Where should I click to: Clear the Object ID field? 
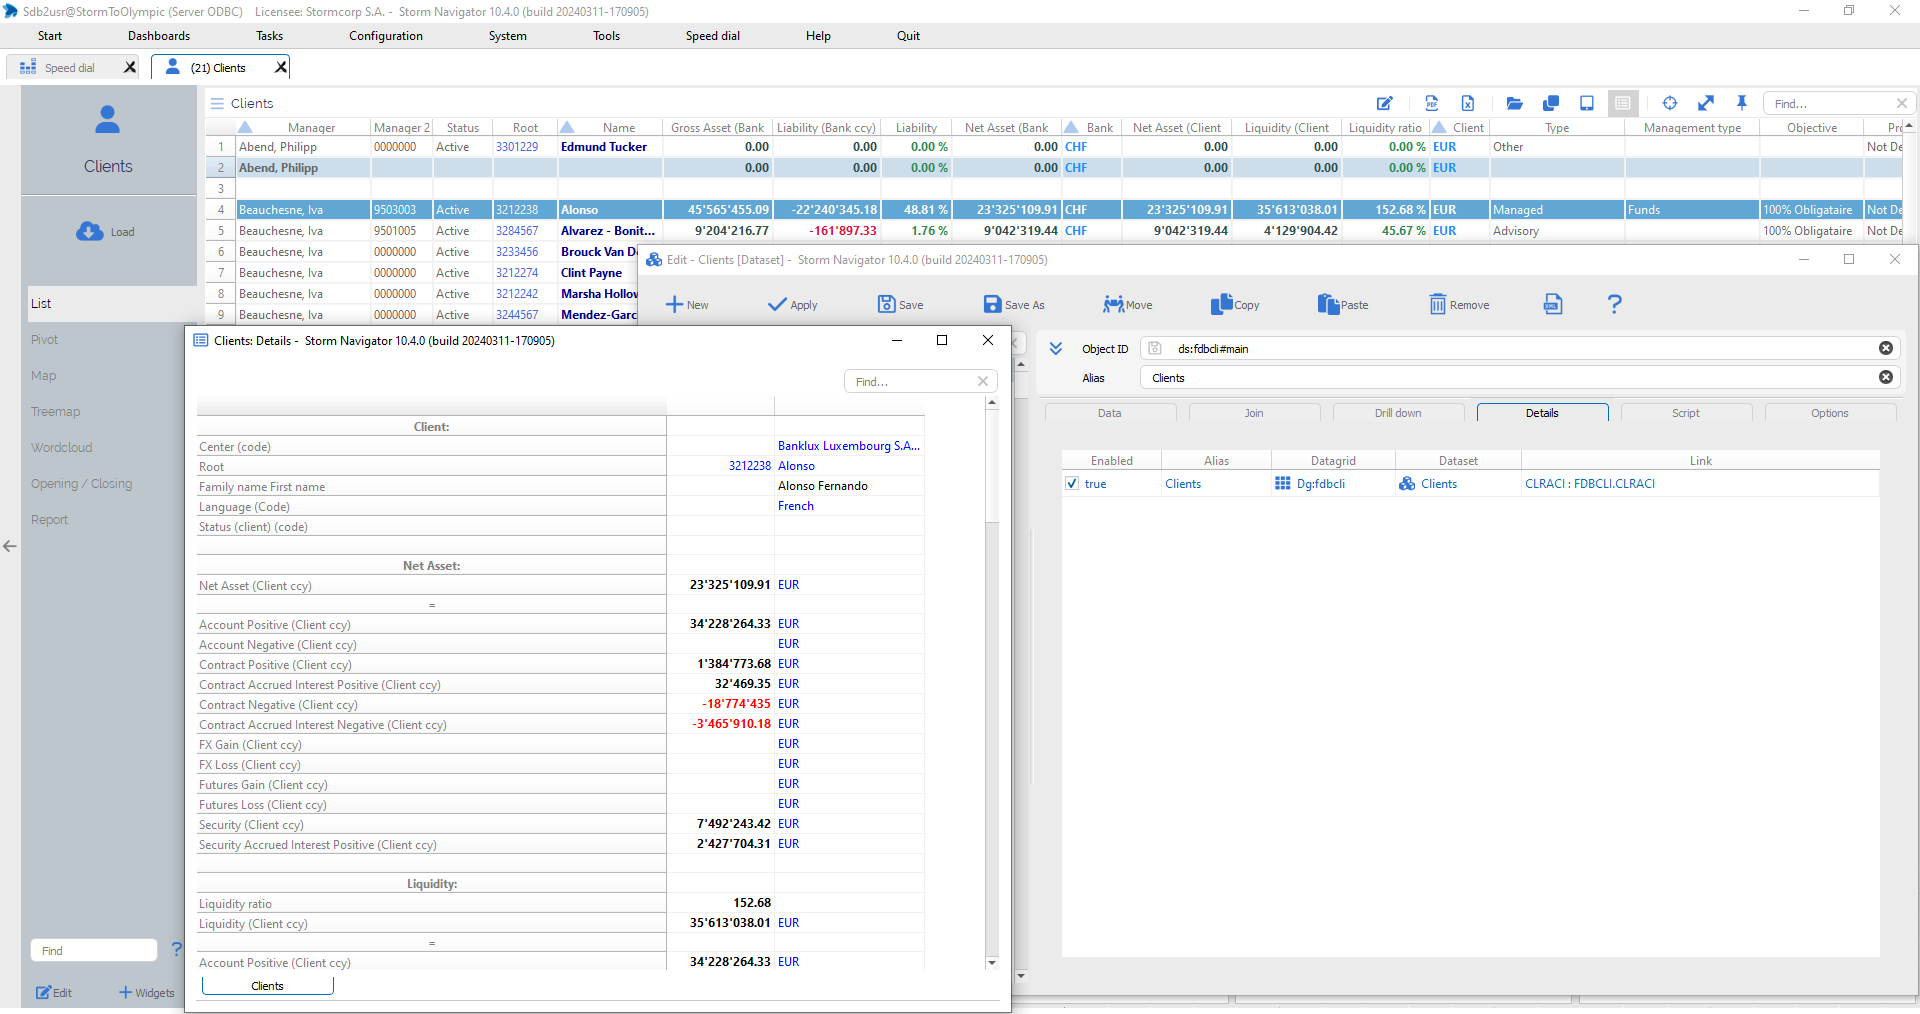pyautogui.click(x=1886, y=348)
